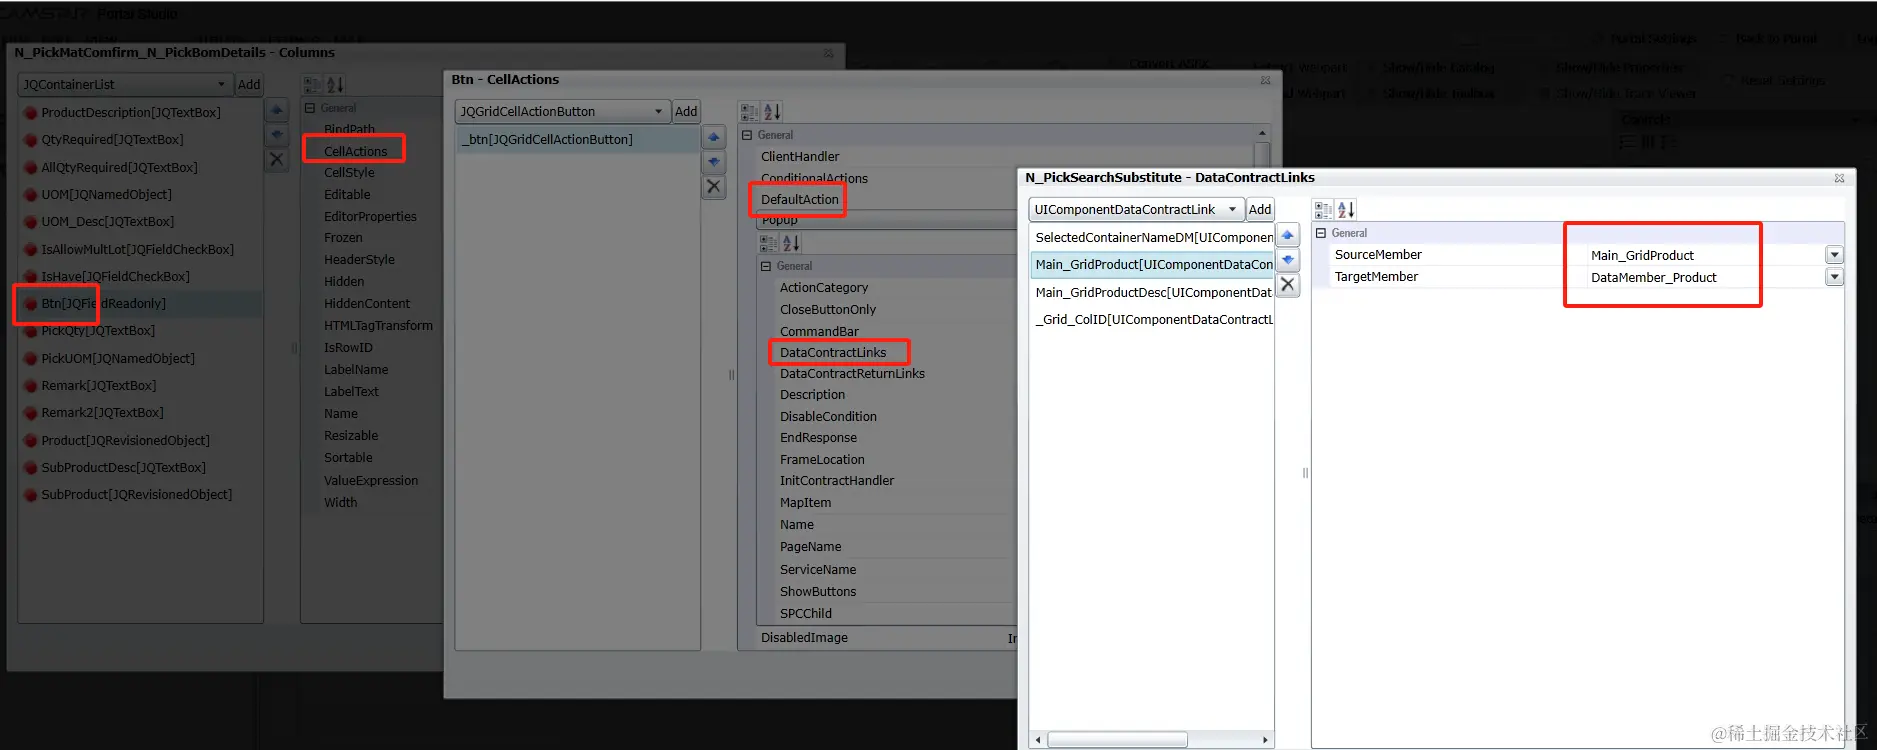Click Portal Settings in background toolbar
Screen dimensions: 1877x750
(x=1653, y=39)
